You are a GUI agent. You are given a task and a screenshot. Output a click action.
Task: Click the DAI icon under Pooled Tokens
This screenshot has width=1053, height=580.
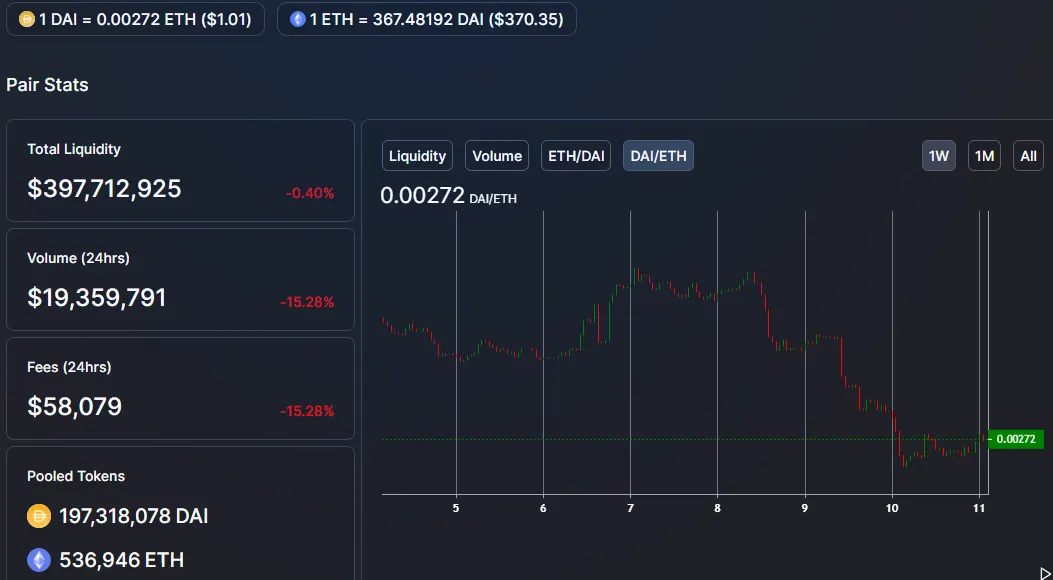tap(39, 516)
